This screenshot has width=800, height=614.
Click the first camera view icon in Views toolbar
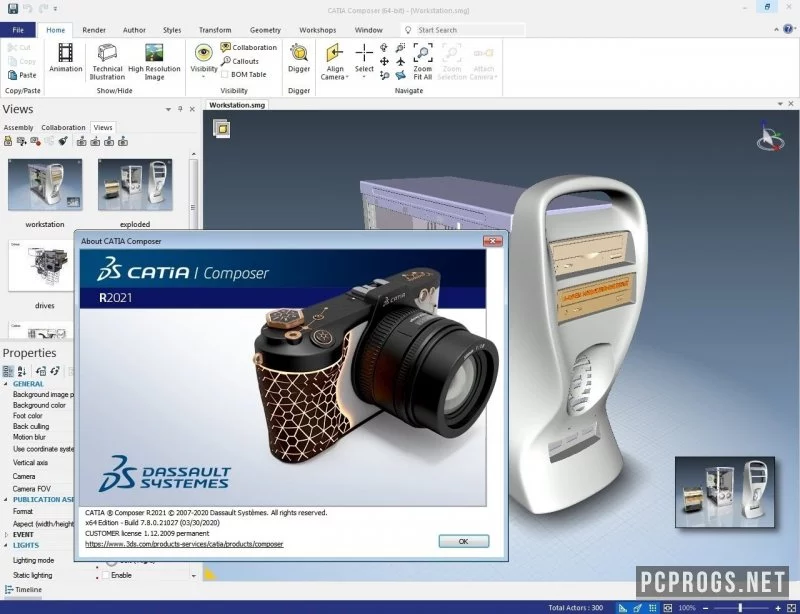[x=82, y=141]
